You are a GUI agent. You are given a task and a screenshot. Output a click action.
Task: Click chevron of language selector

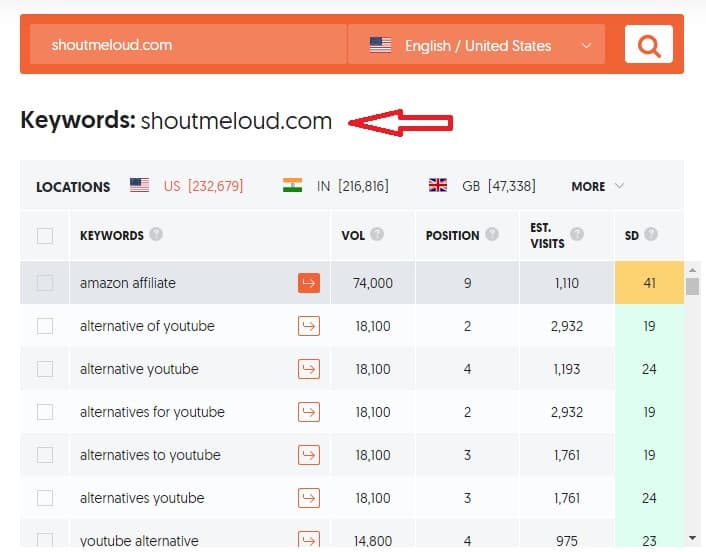(586, 45)
